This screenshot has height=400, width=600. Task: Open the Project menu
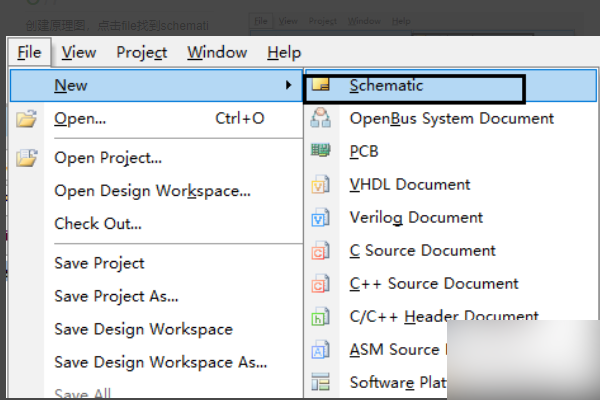[x=141, y=53]
